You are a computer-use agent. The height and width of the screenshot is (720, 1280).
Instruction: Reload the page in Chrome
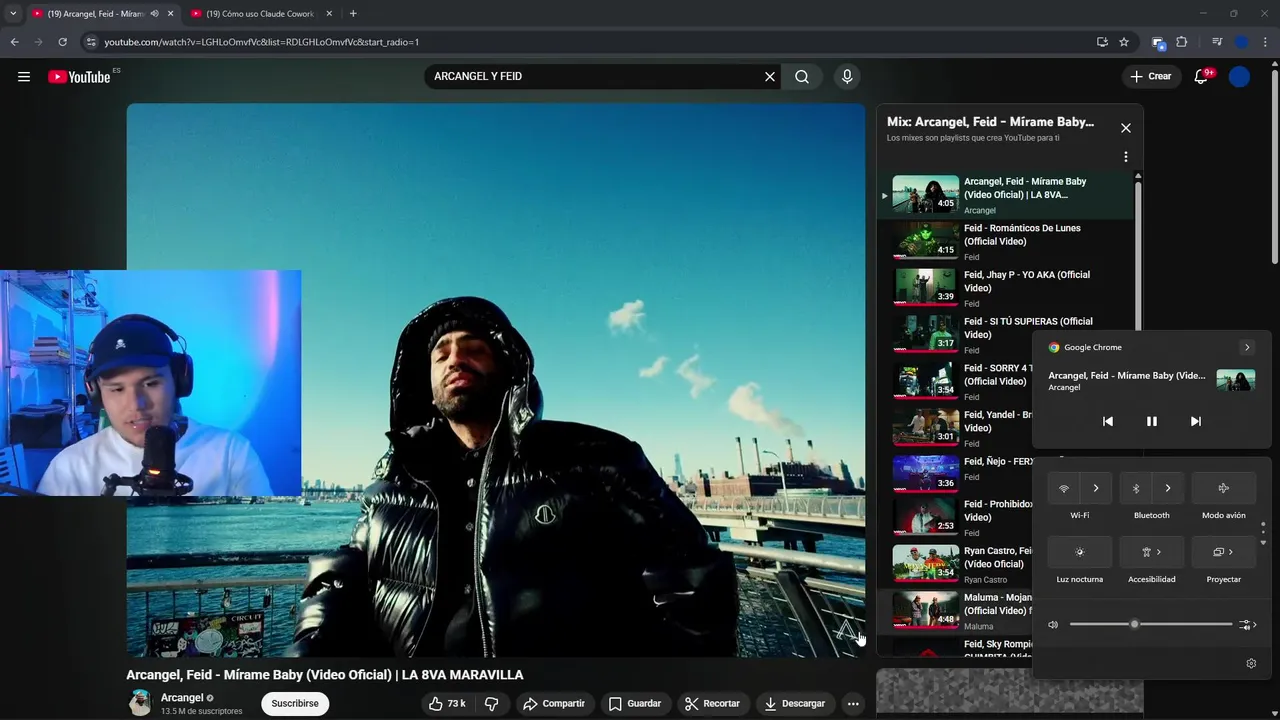pyautogui.click(x=62, y=42)
